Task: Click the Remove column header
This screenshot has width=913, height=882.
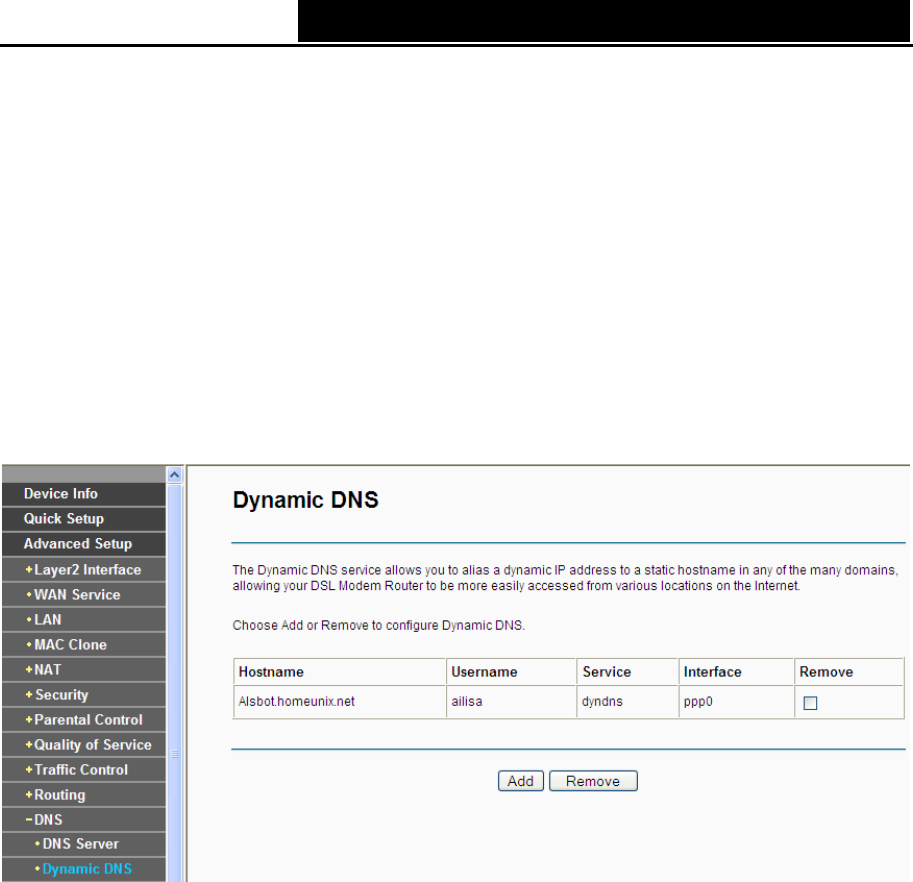Action: tap(850, 672)
